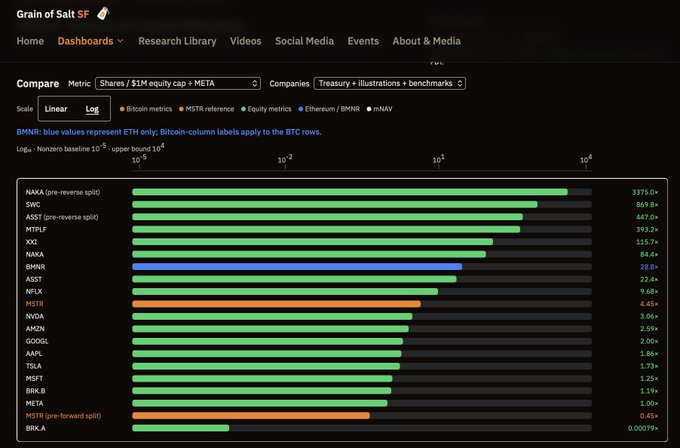This screenshot has height=448, width=680.
Task: Click the AAPL bar in the chart
Action: coord(267,354)
